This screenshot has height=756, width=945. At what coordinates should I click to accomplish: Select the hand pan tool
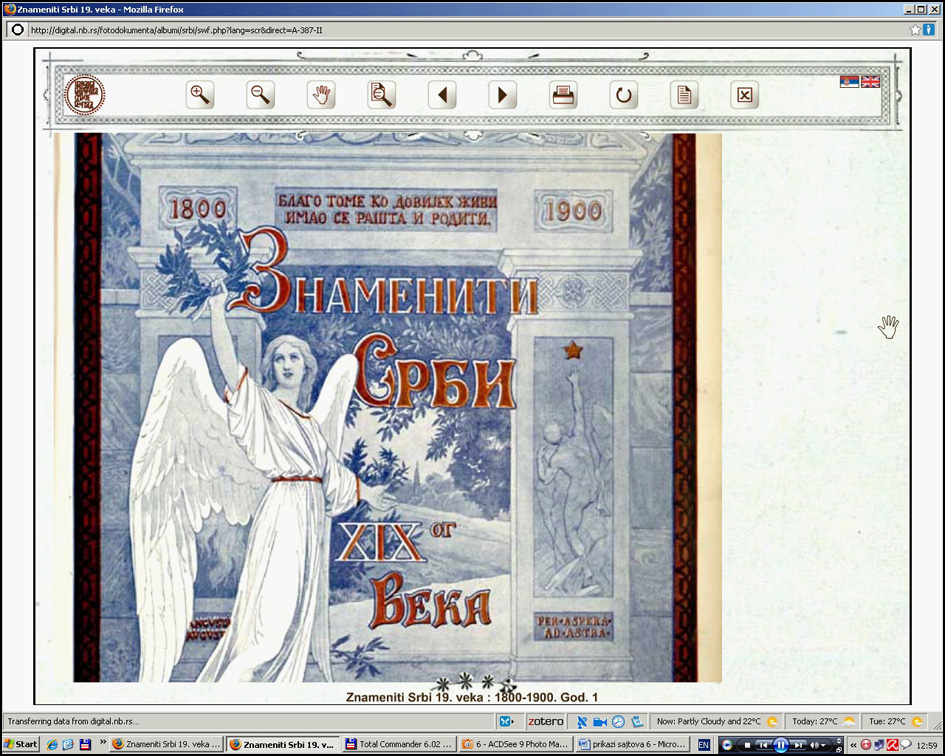pos(321,95)
